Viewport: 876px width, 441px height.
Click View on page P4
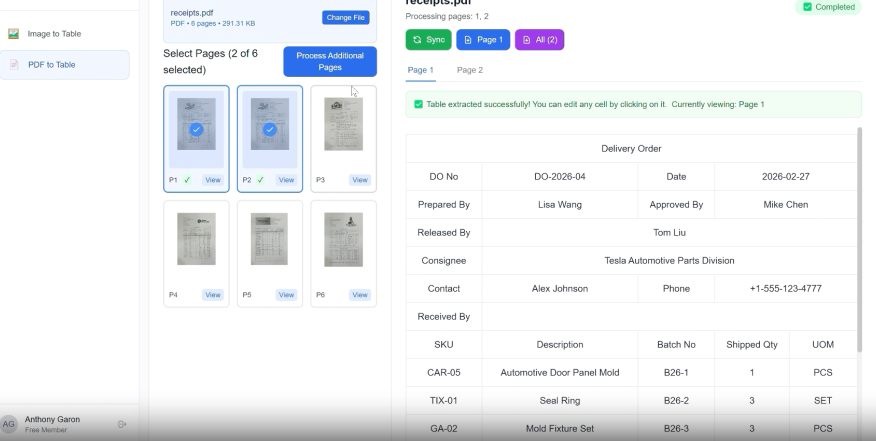[x=213, y=295]
